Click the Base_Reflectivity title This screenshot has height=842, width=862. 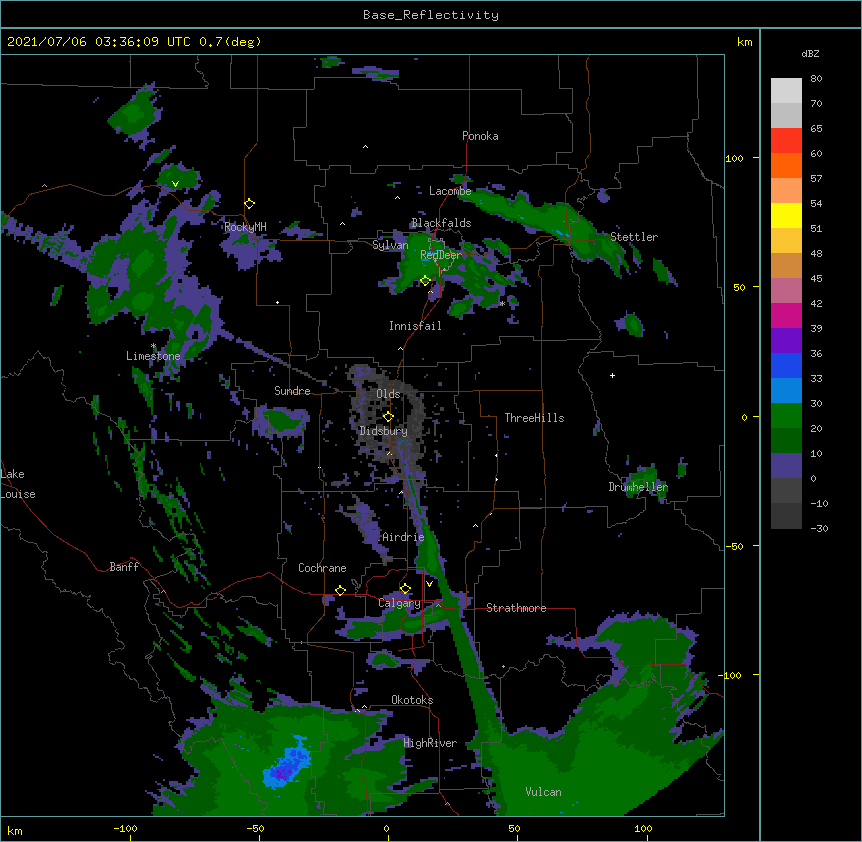tap(431, 15)
